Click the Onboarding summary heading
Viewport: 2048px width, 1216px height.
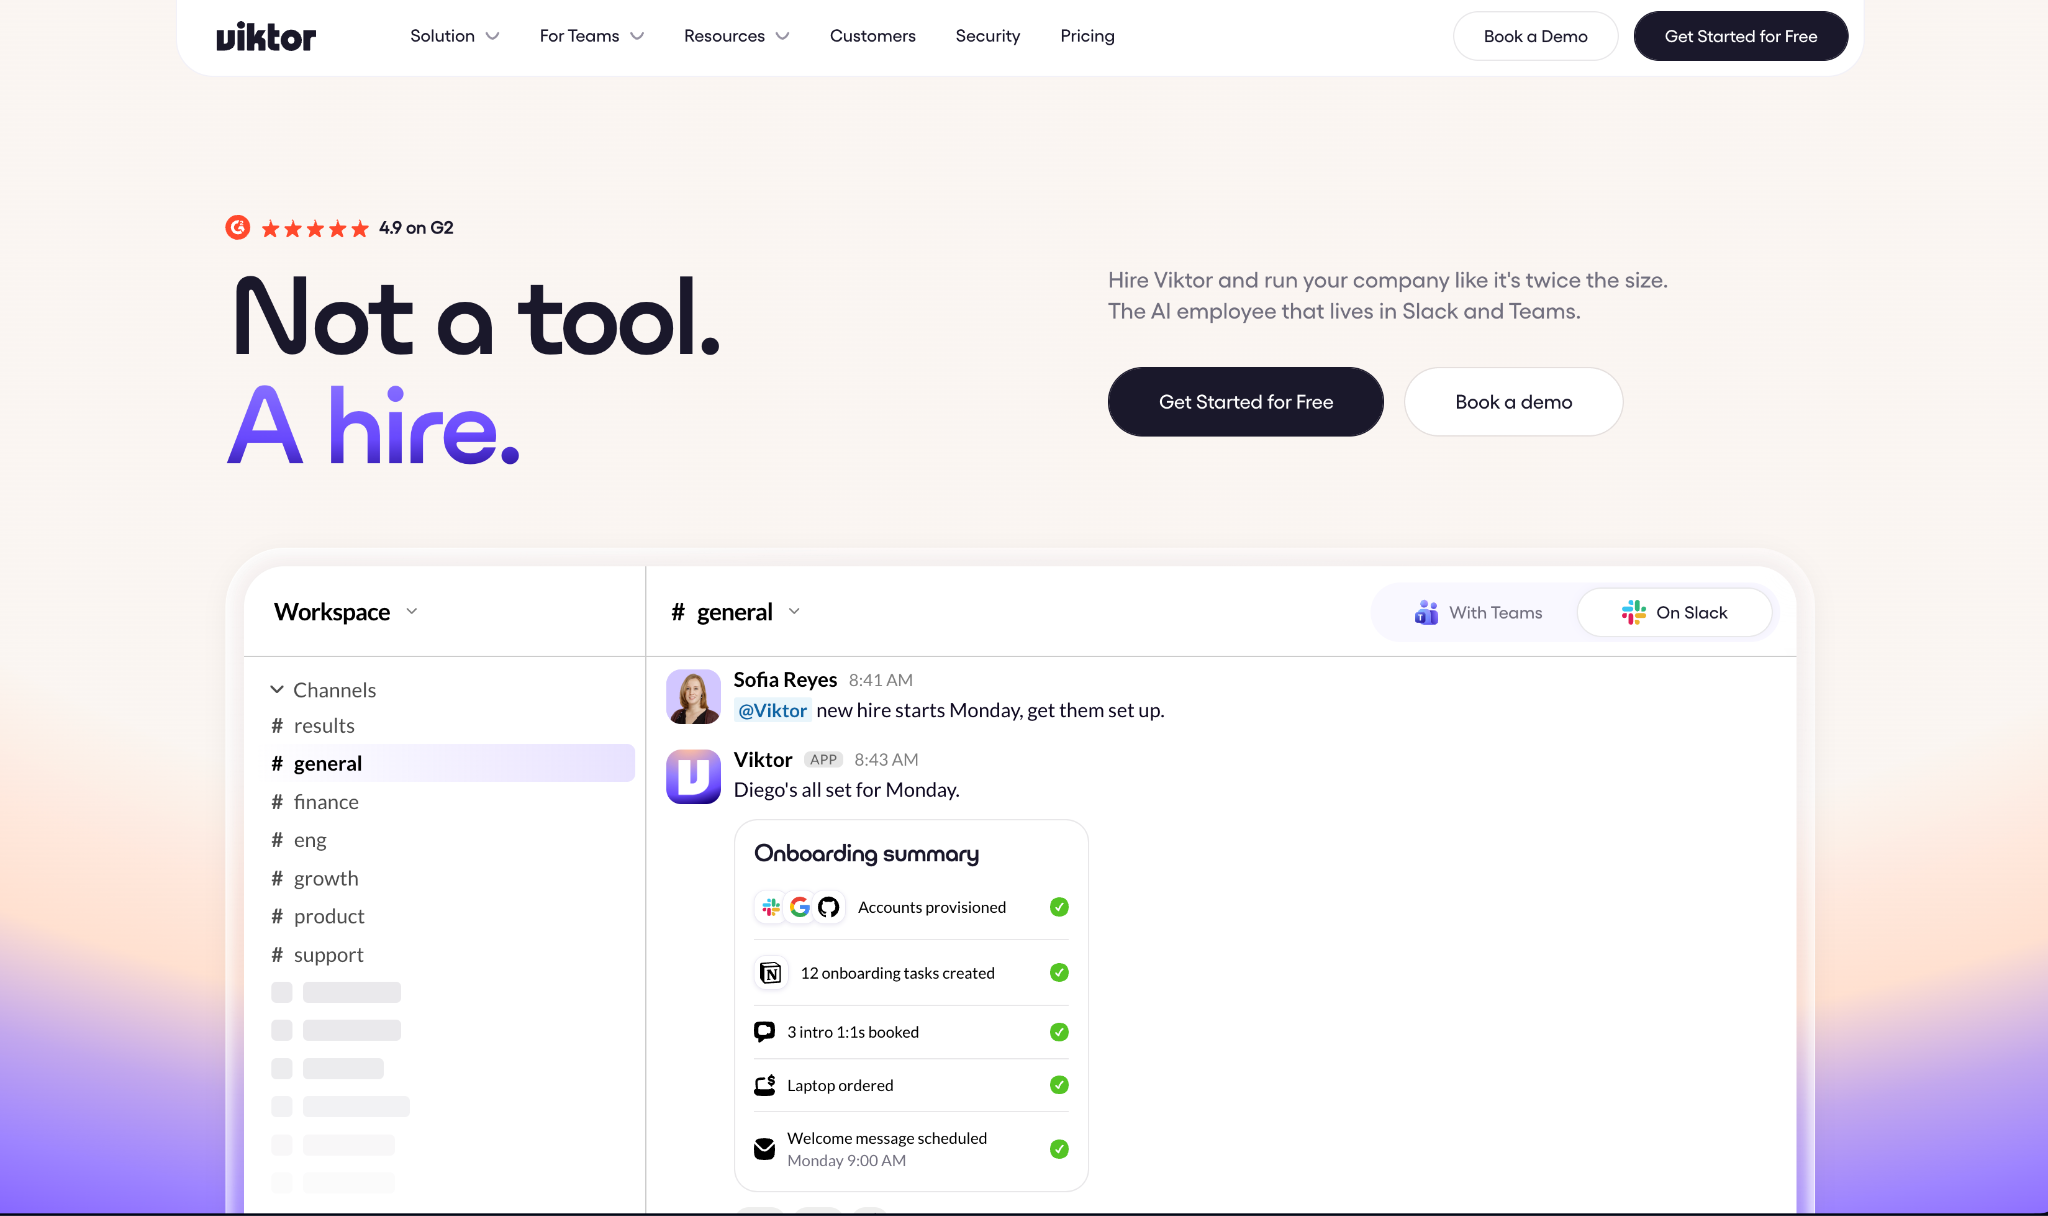(x=867, y=854)
